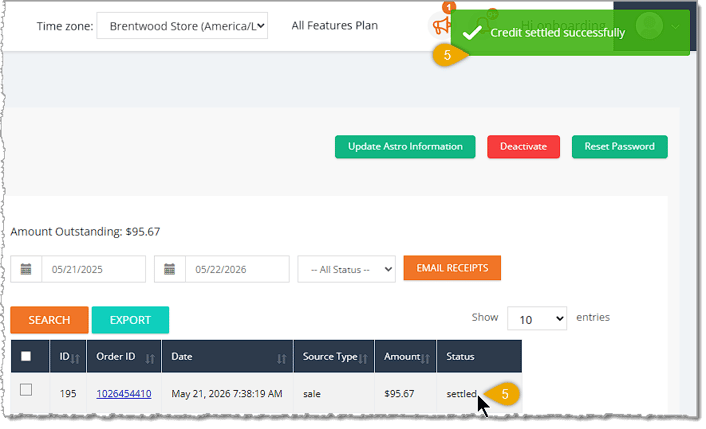Open calendar icon for end date 05/22/2026
706x429 pixels.
170,269
